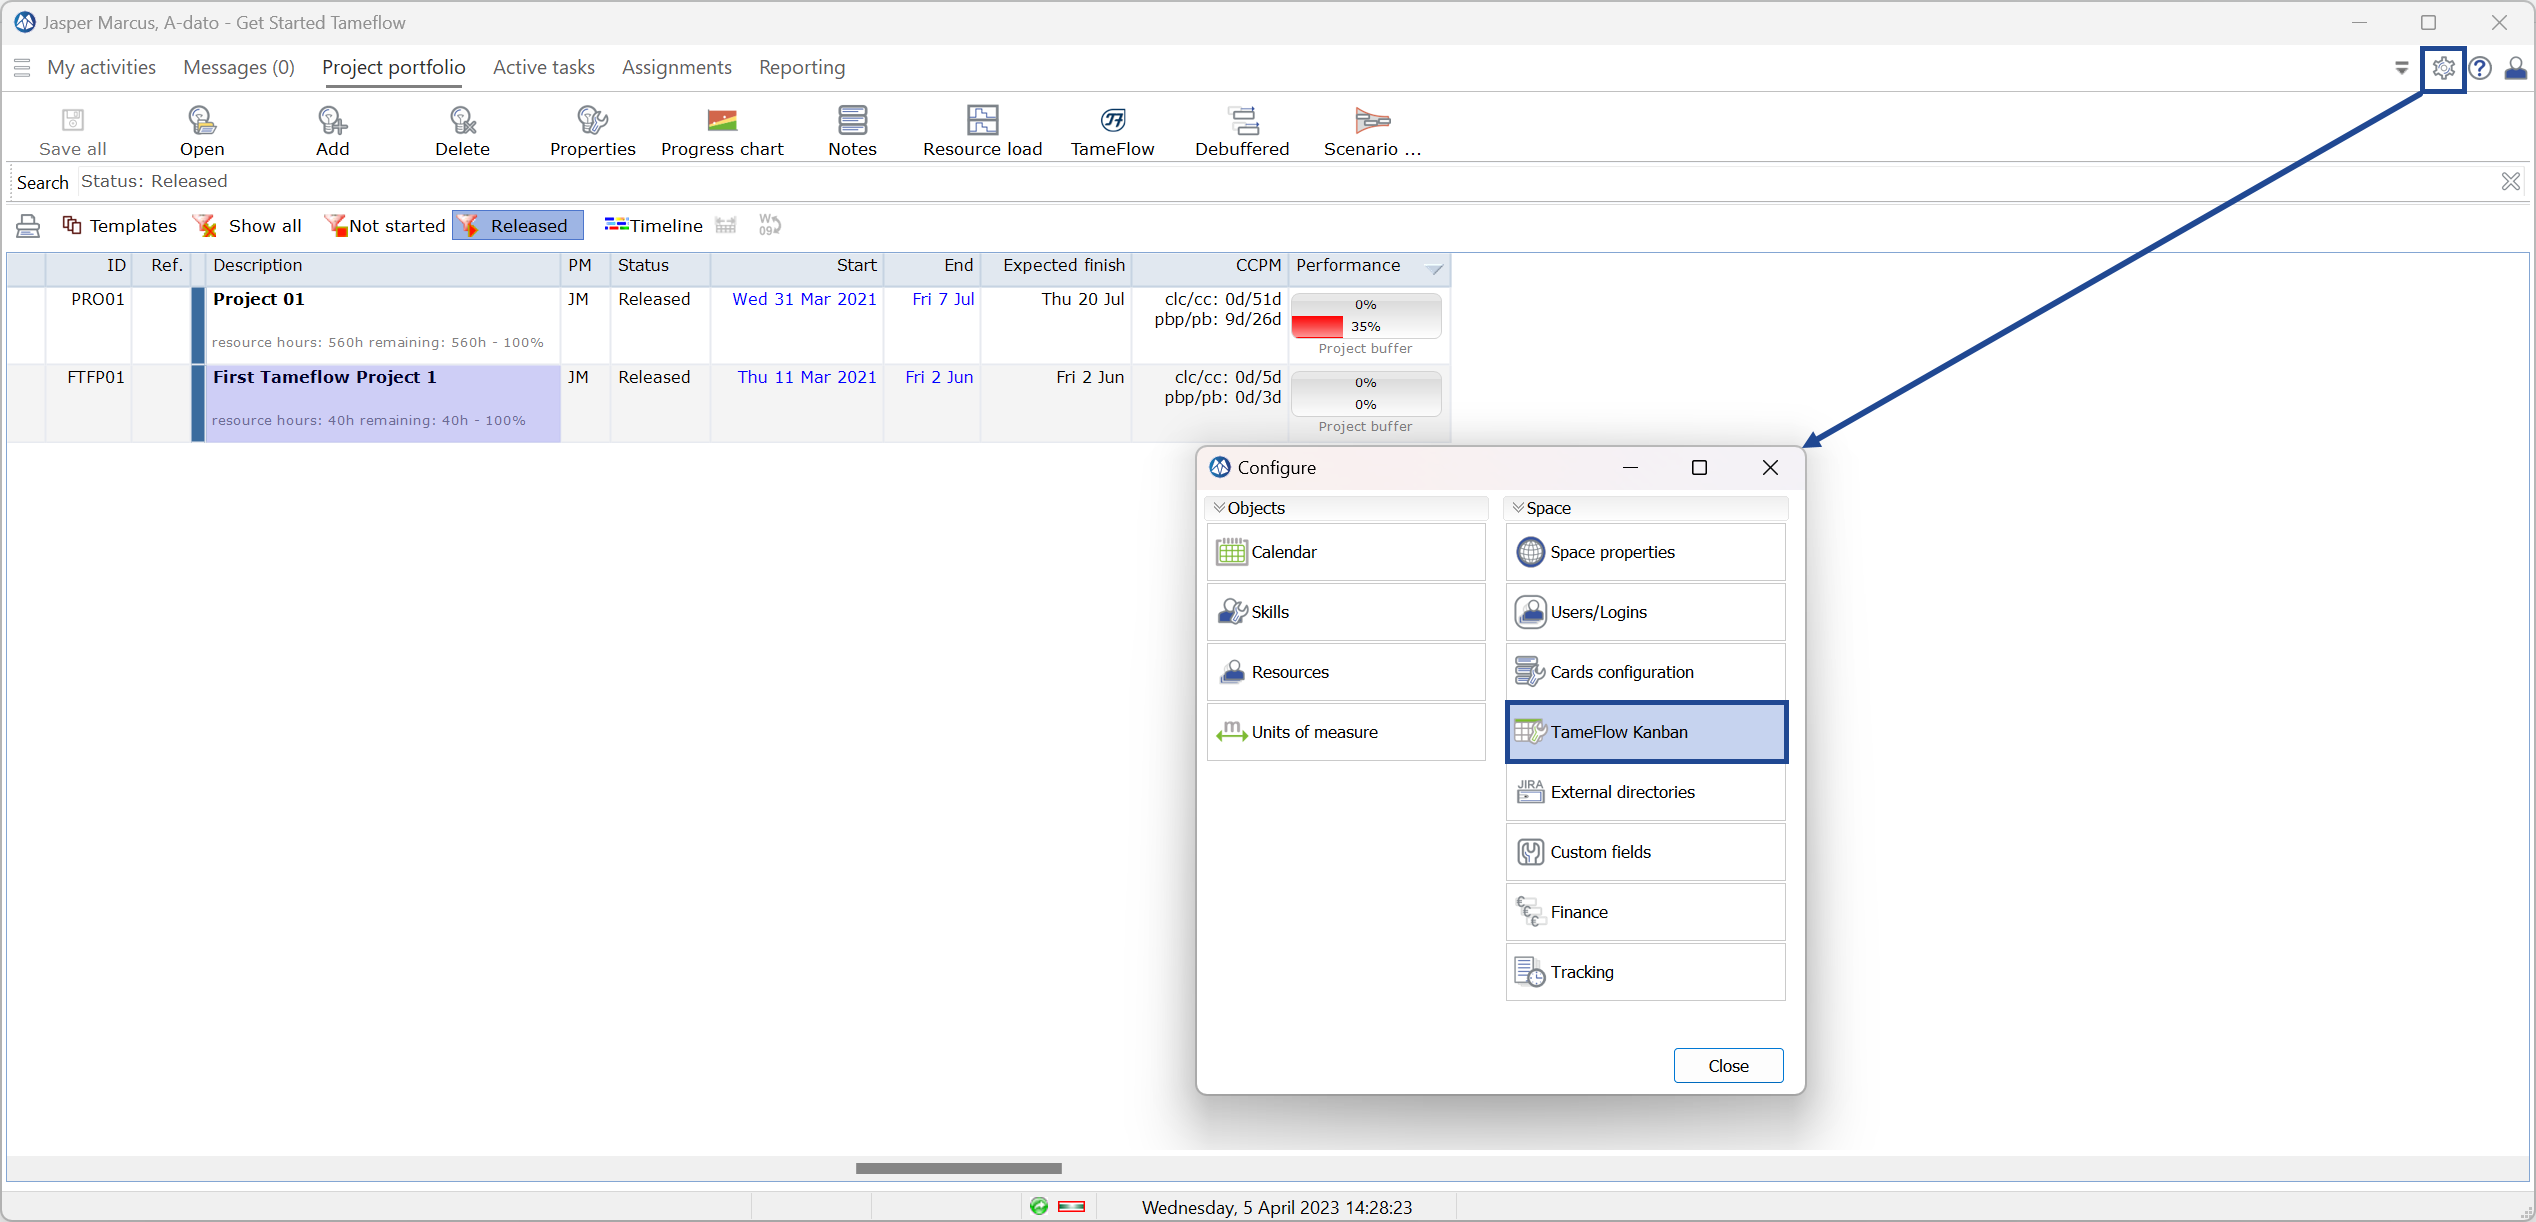Sort by the Expected finish column header

(1056, 266)
